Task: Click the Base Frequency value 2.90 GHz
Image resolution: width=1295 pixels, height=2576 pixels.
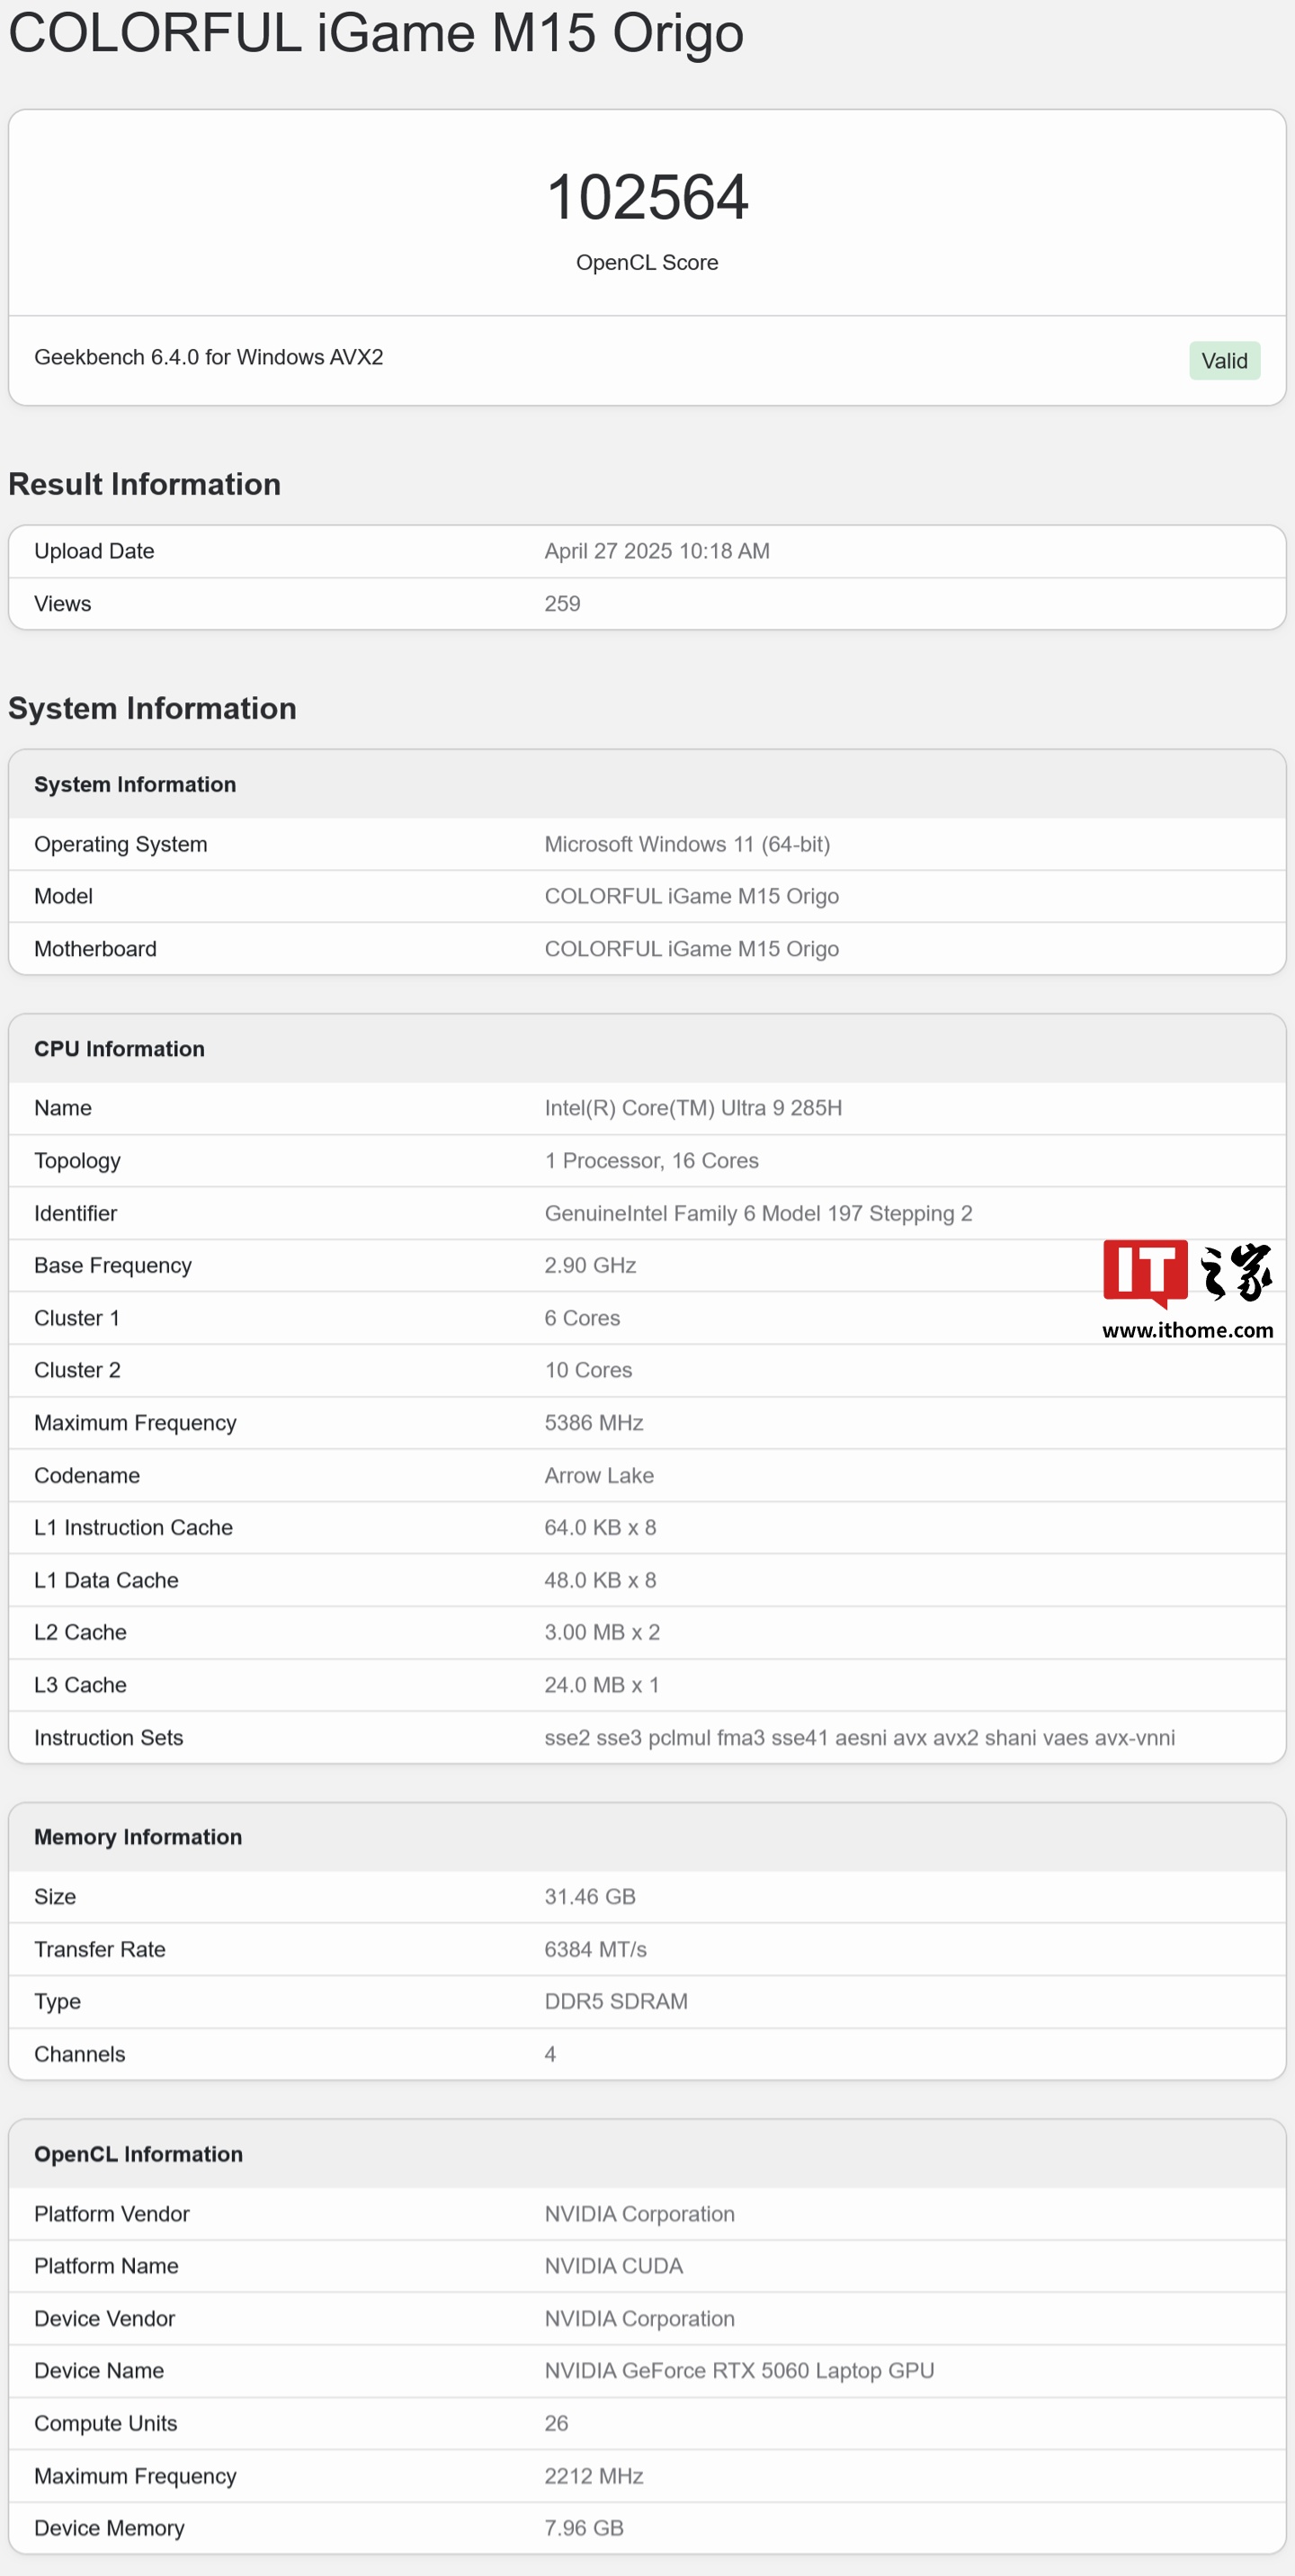Action: [x=590, y=1266]
